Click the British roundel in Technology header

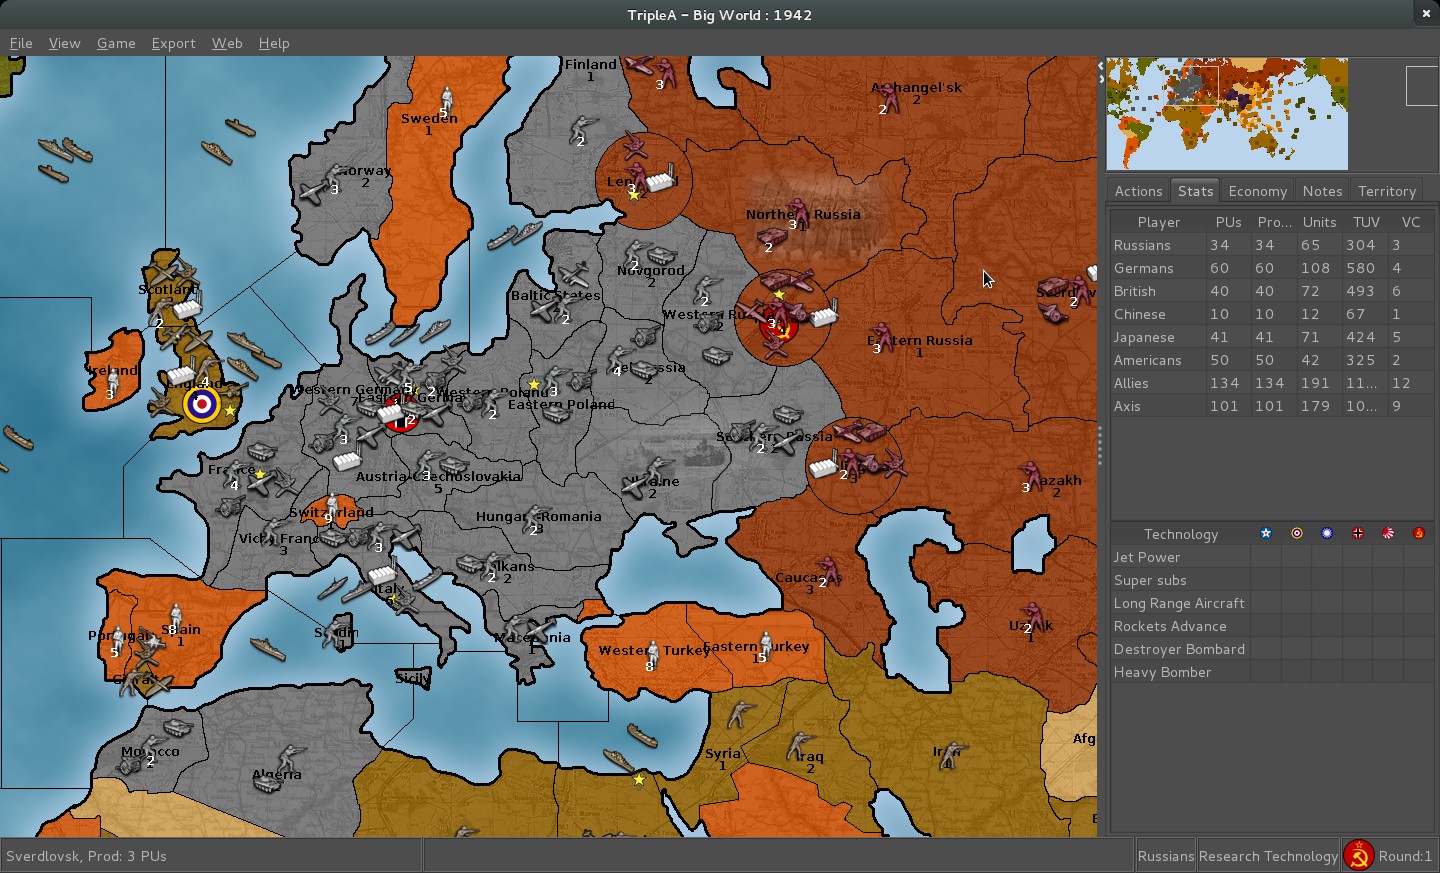click(x=1297, y=533)
